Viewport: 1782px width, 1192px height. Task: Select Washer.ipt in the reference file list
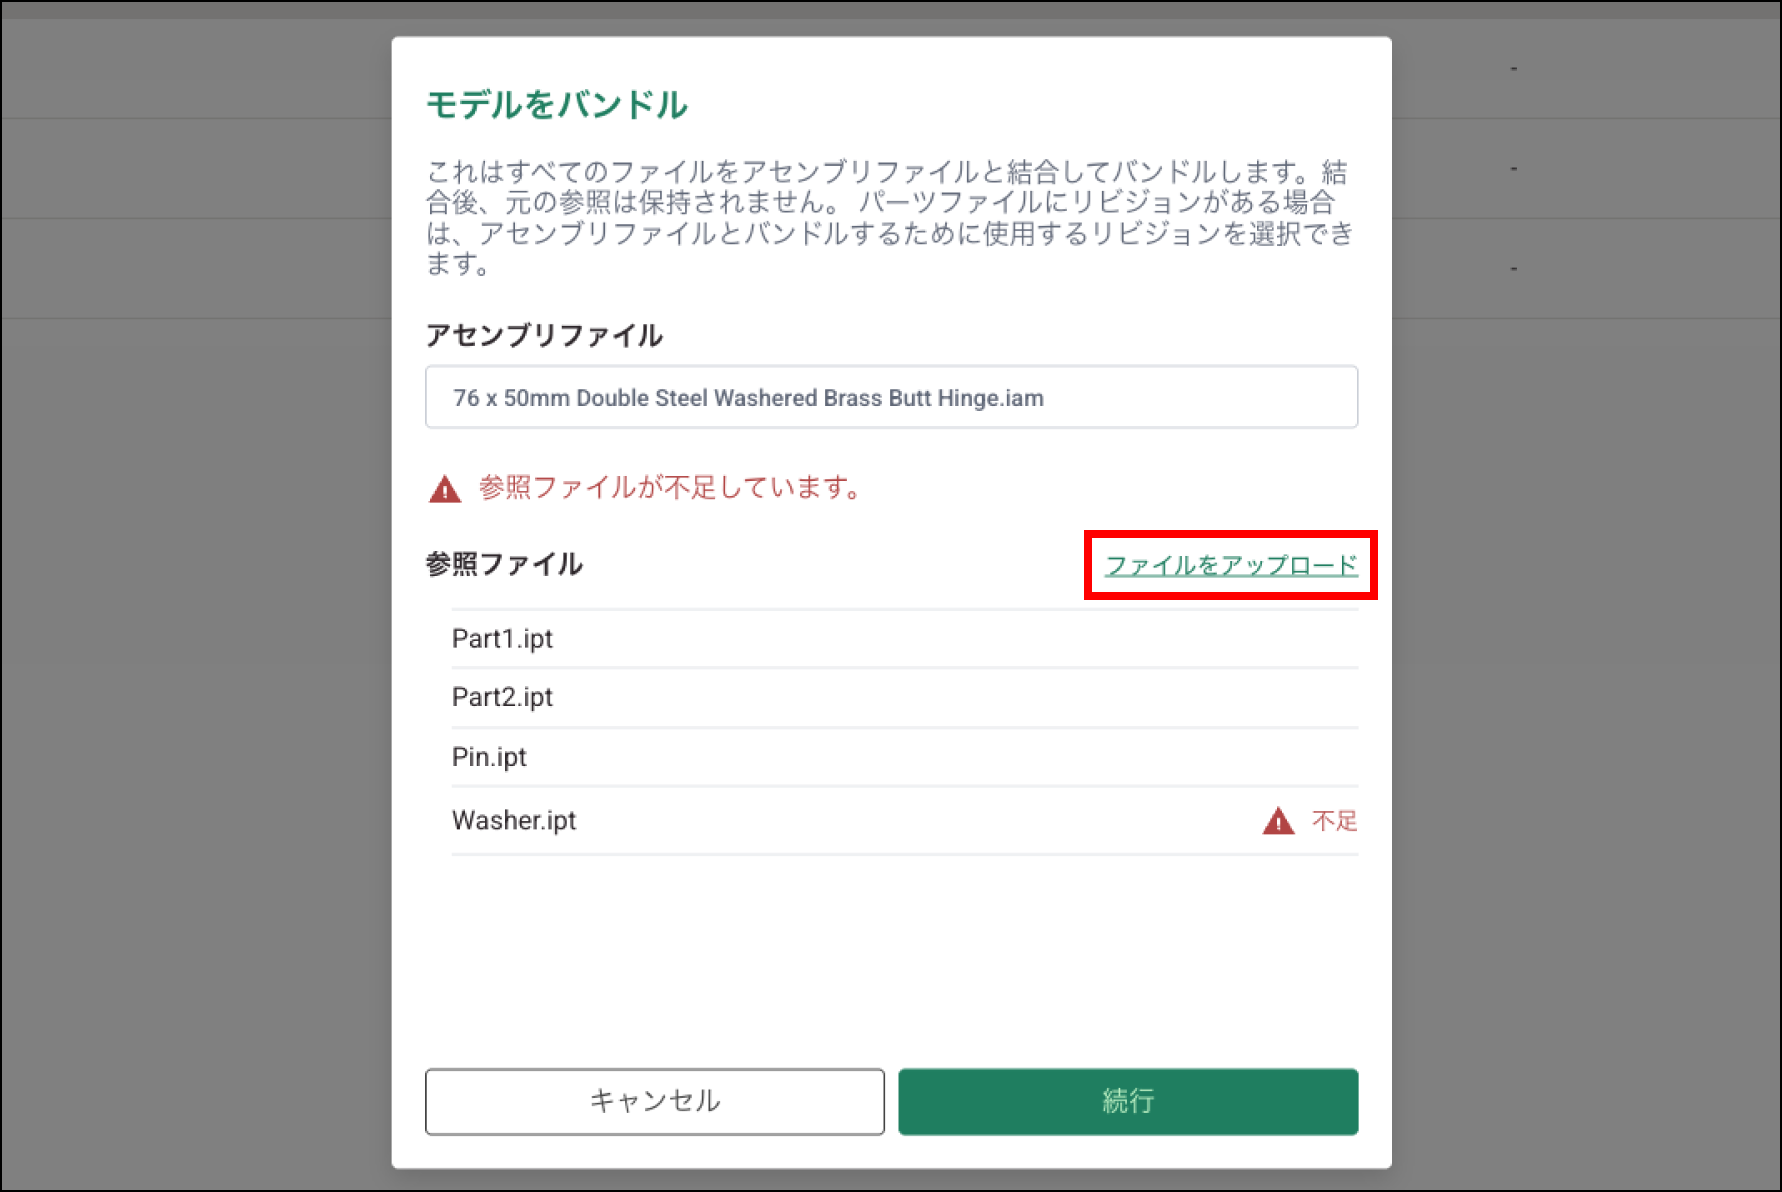tap(514, 821)
